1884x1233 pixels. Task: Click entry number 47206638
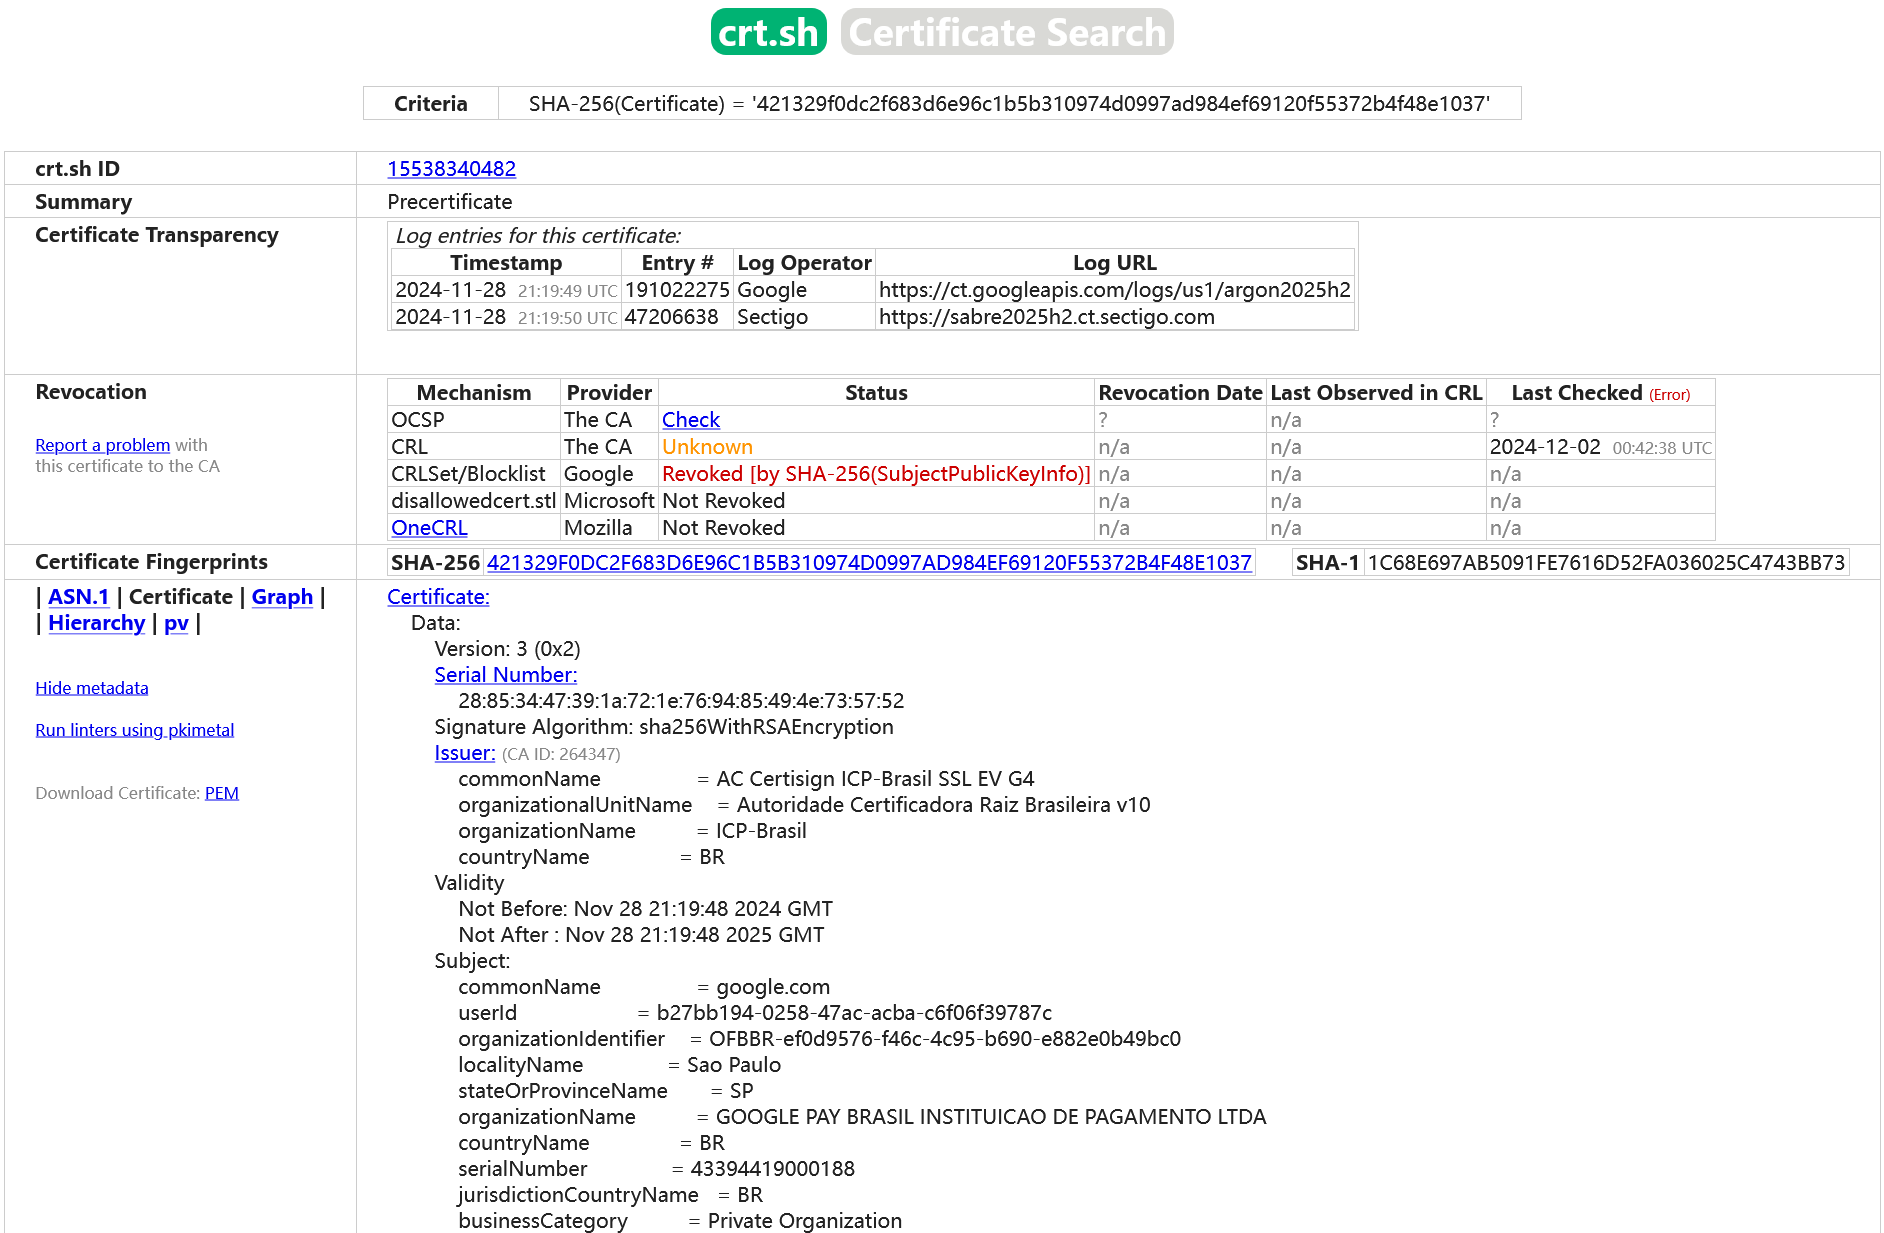(671, 317)
